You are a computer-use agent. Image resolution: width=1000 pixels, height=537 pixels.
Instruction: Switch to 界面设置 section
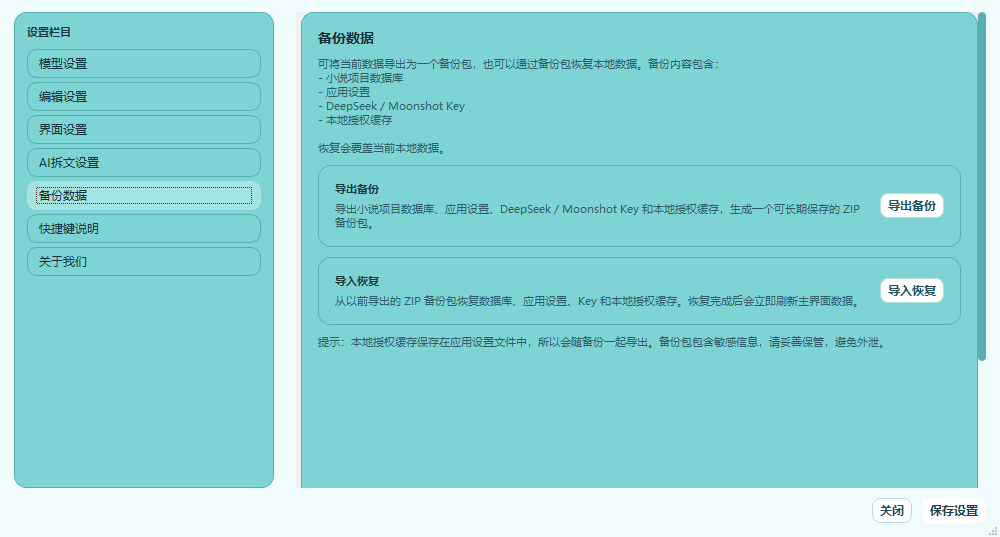pyautogui.click(x=143, y=129)
